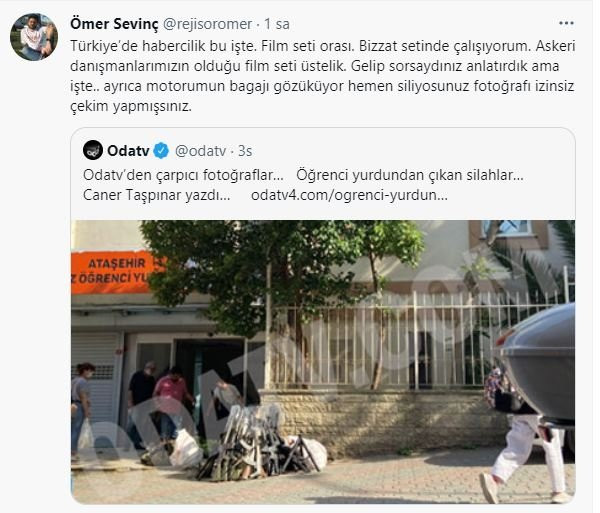This screenshot has width=600, height=513.
Task: Click the motorcycle top case in photo
Action: pyautogui.click(x=540, y=362)
